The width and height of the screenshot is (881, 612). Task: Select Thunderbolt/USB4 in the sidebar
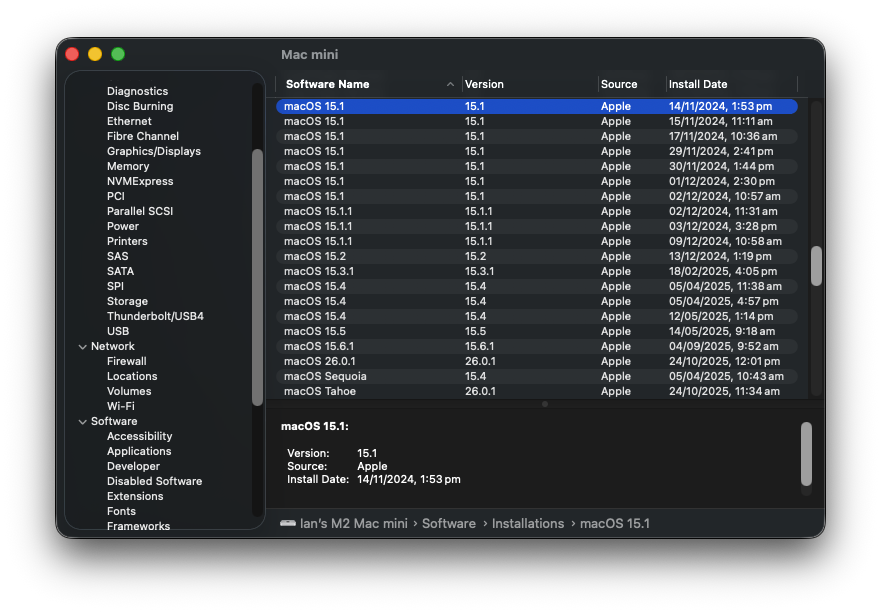[155, 316]
